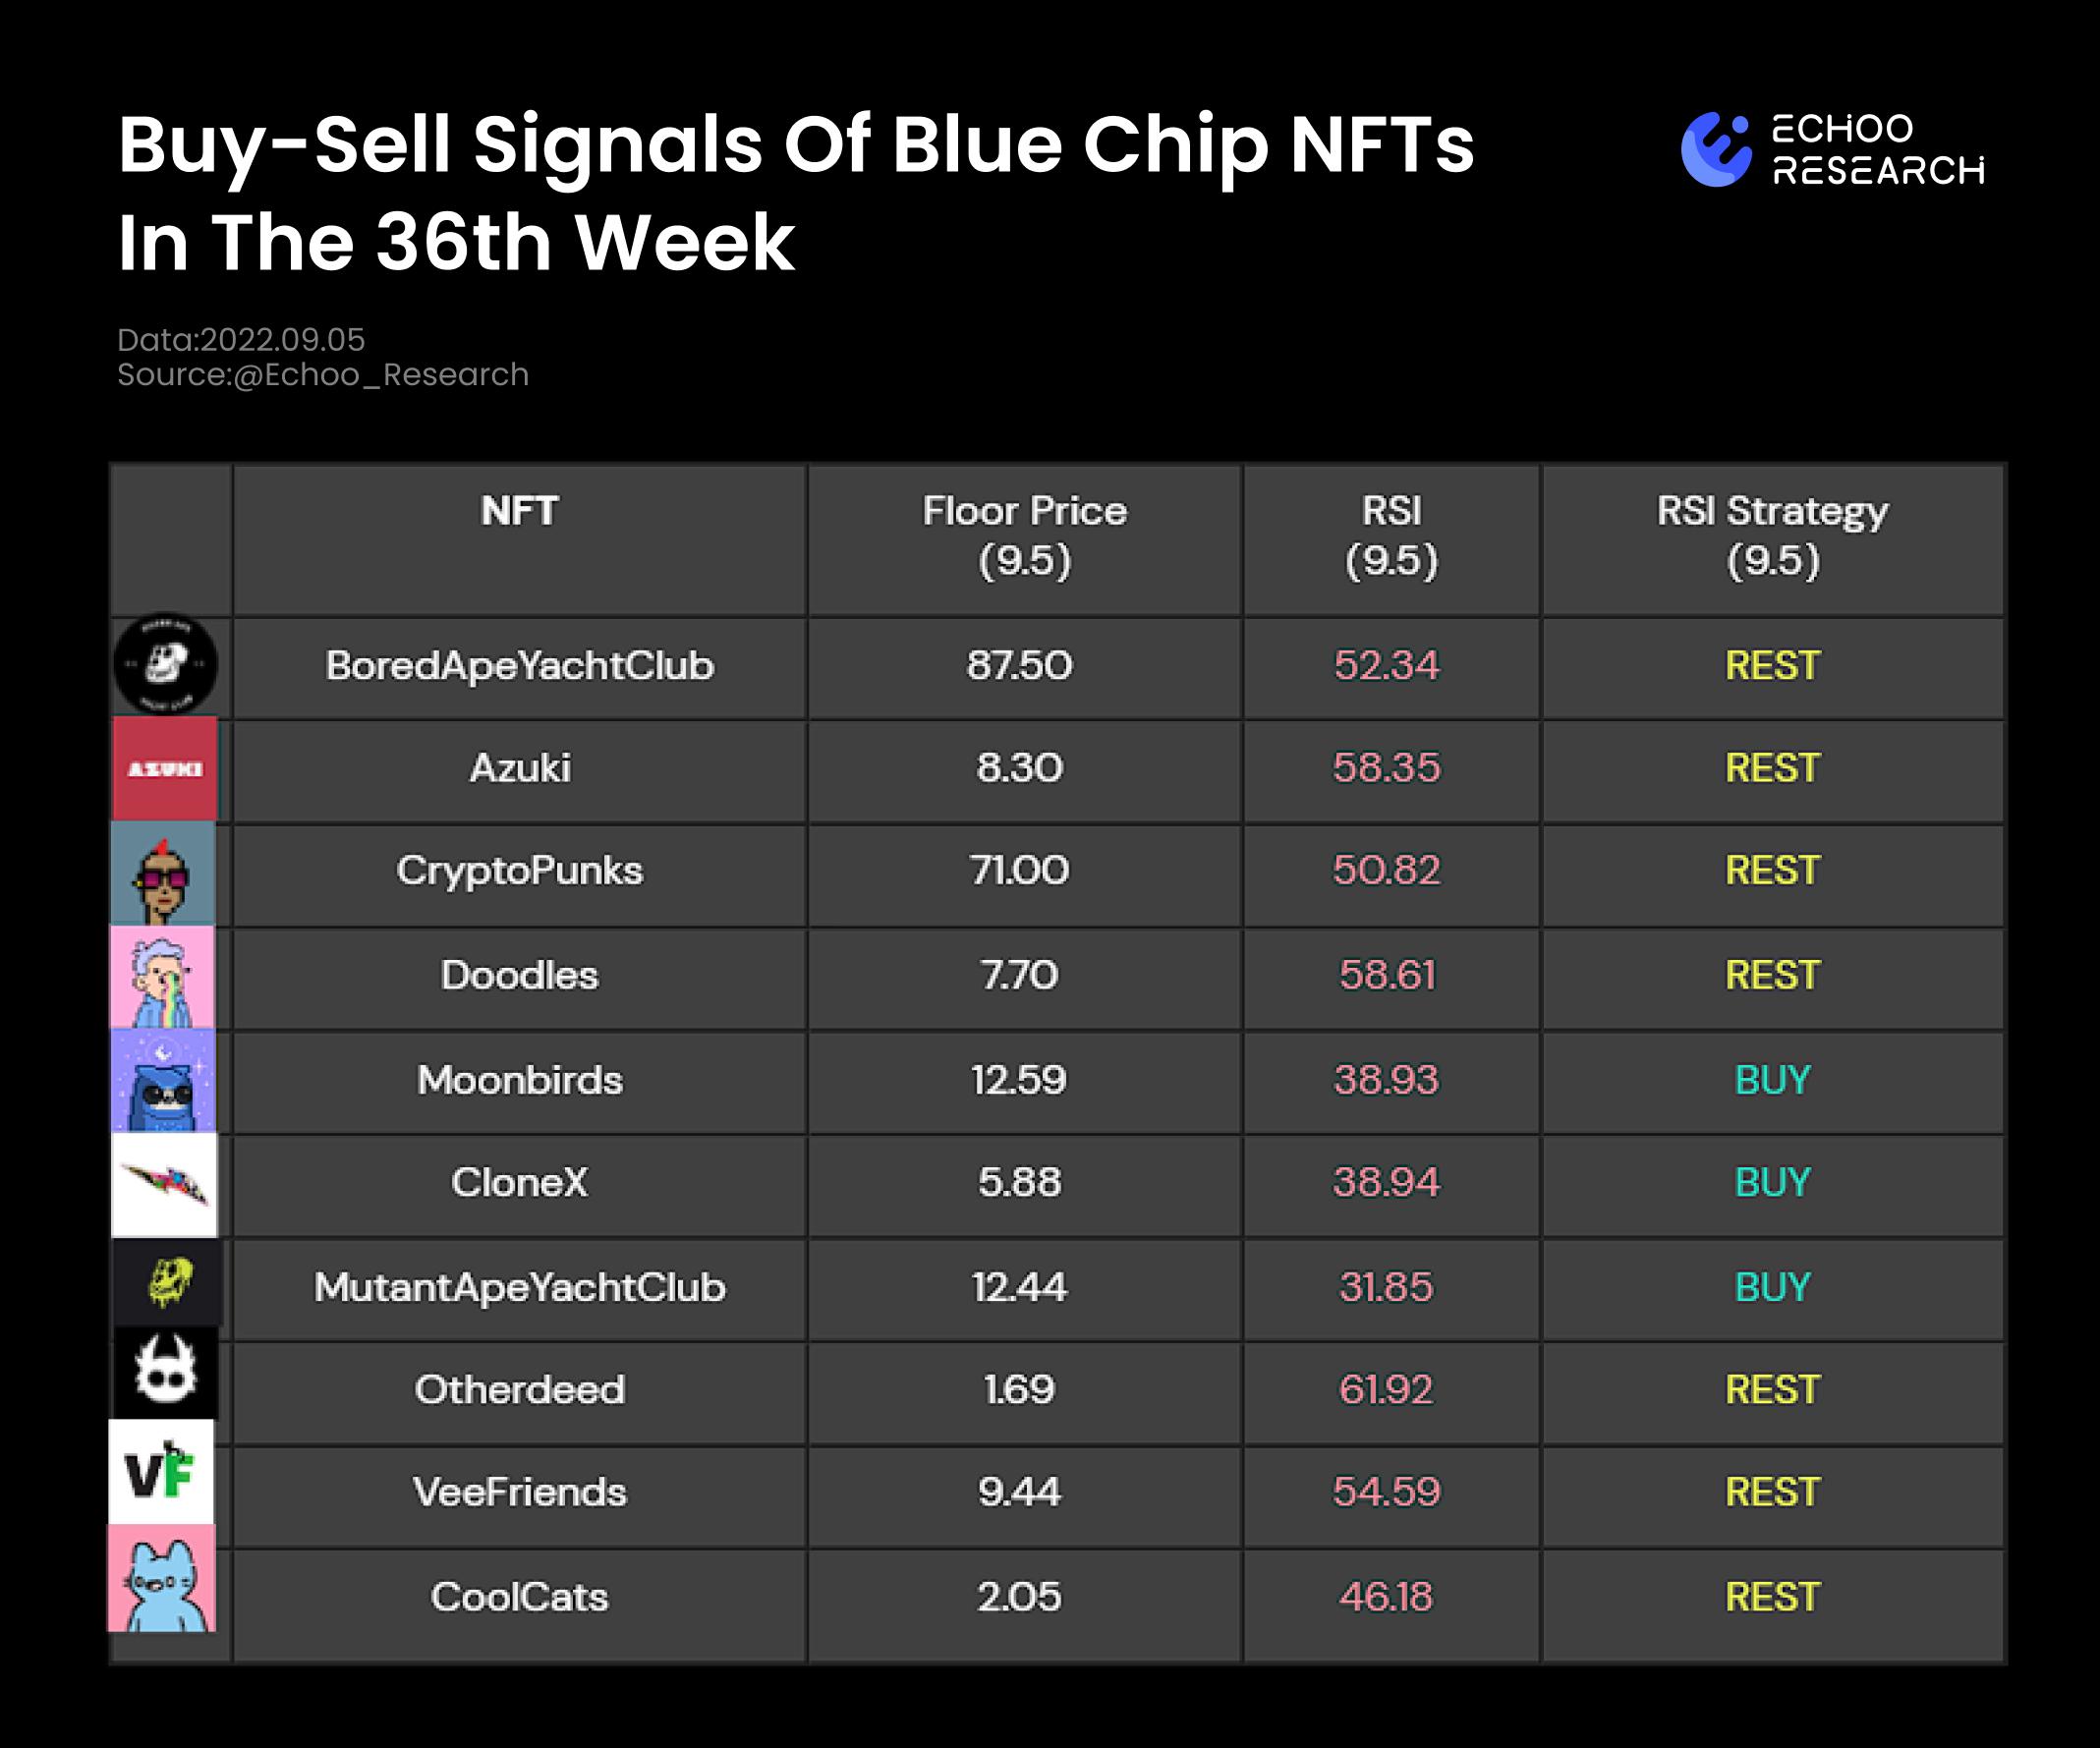The height and width of the screenshot is (1748, 2100).
Task: Click the Otherdeed Koda skull icon
Action: (x=164, y=1372)
